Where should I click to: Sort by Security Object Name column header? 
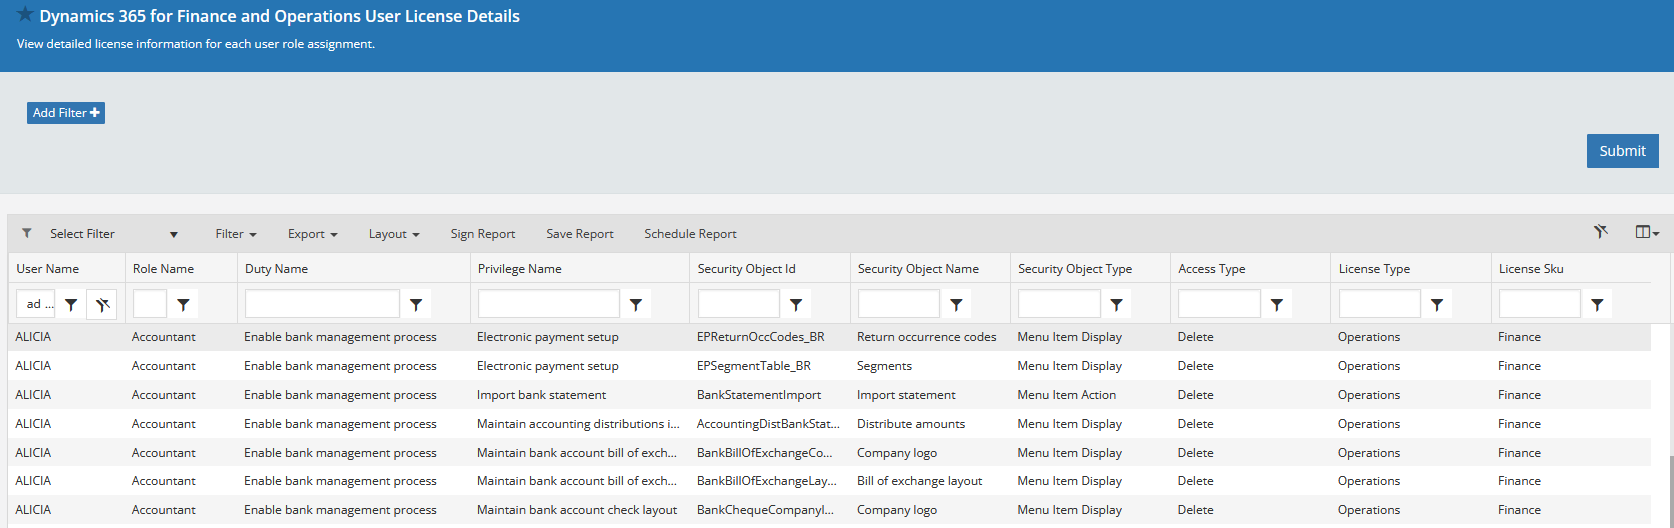[x=918, y=269]
